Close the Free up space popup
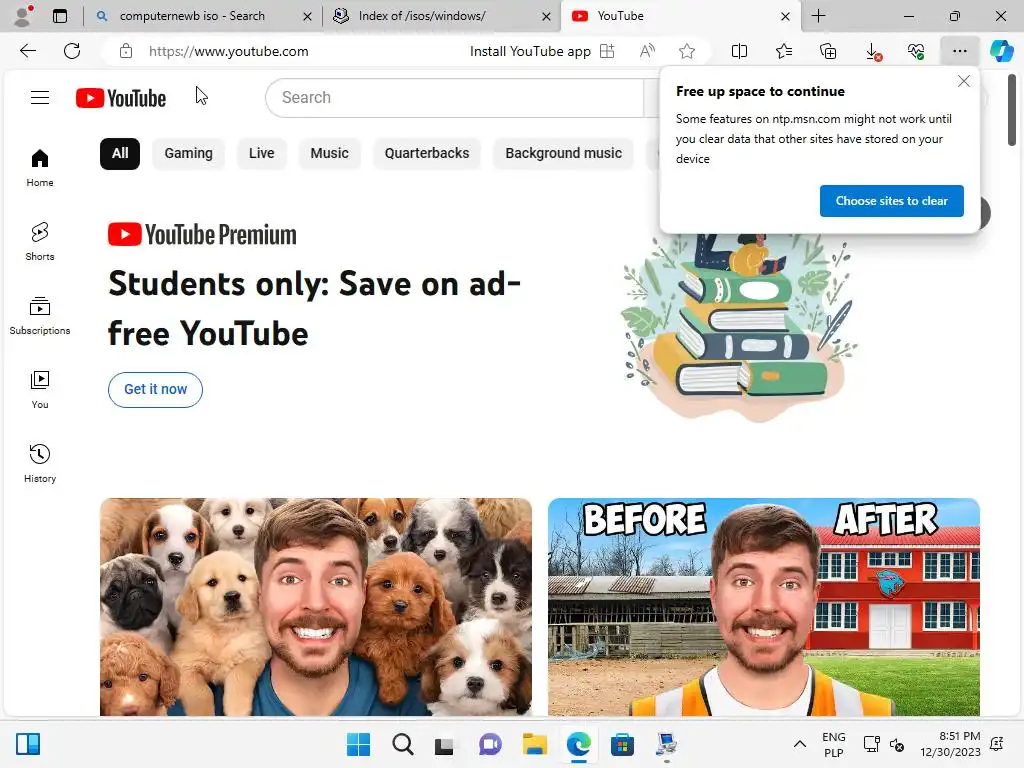The height and width of the screenshot is (768, 1024). tap(964, 81)
